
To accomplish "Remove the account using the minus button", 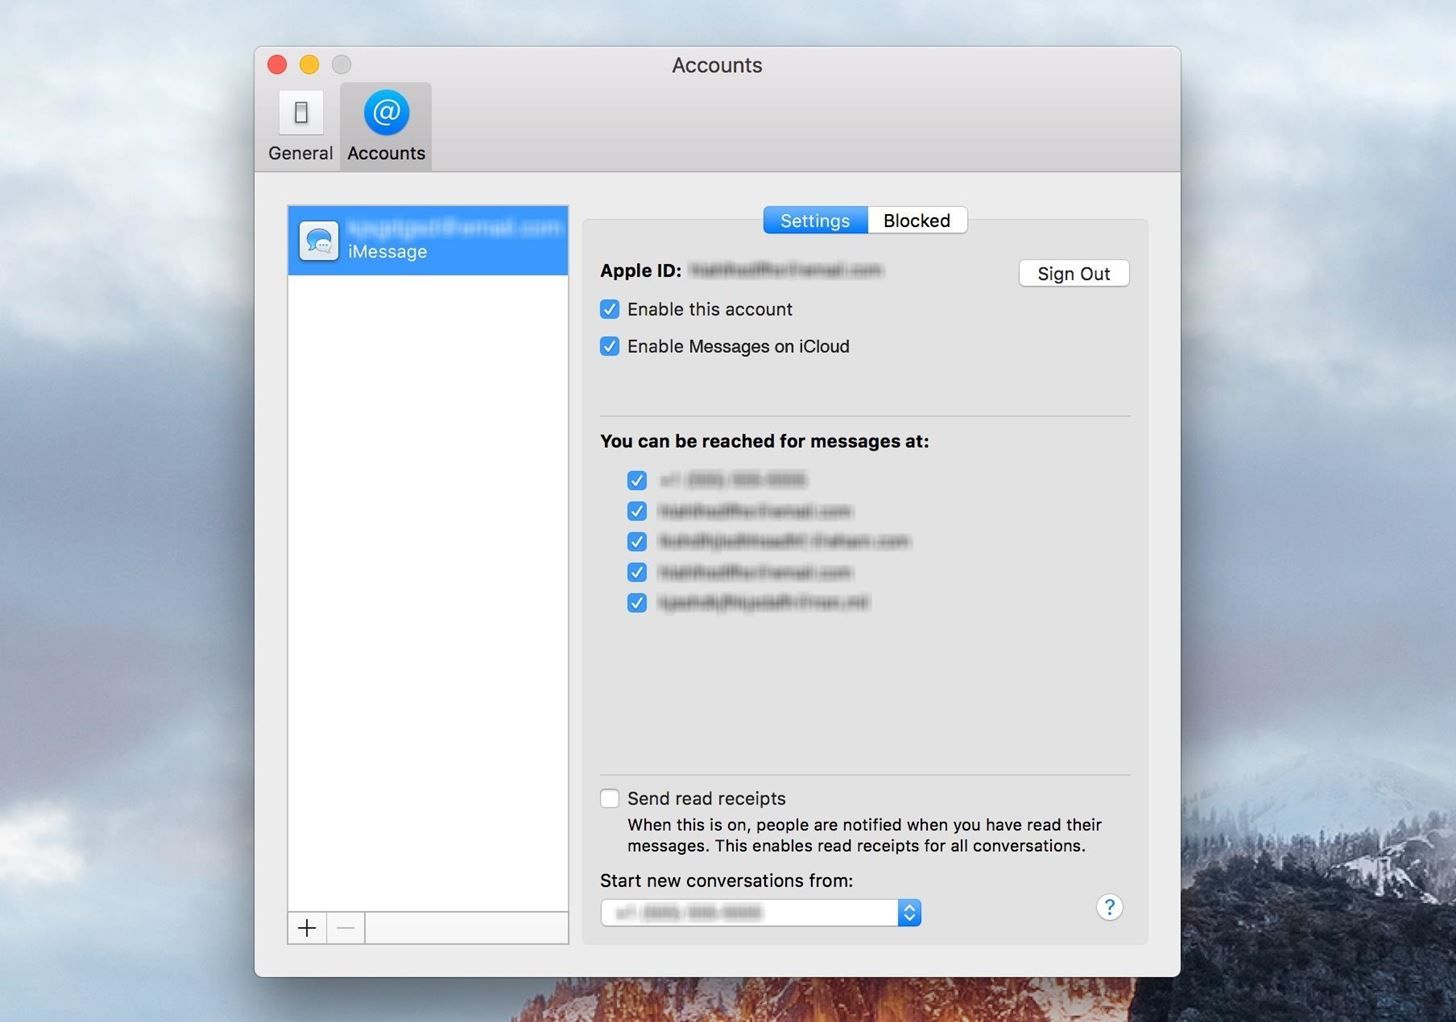I will pos(345,927).
